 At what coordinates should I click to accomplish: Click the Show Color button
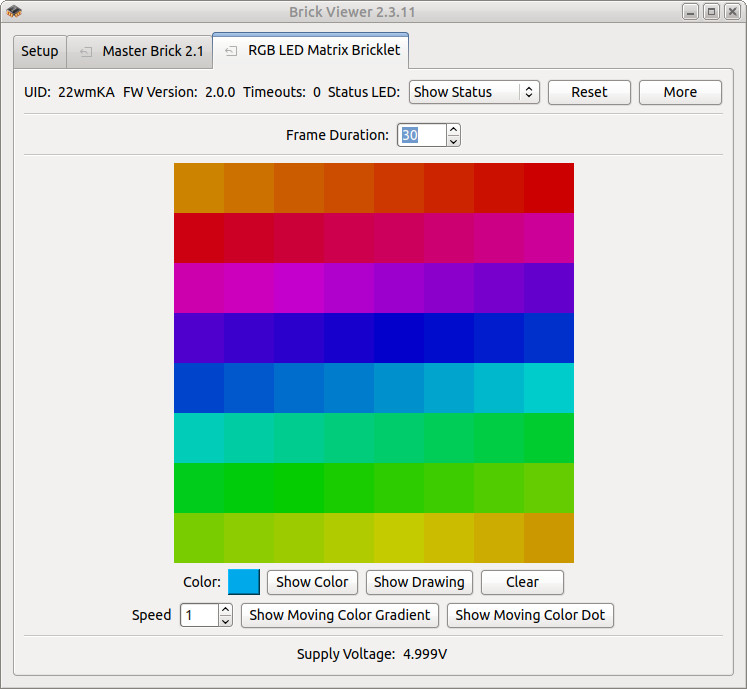pos(312,582)
